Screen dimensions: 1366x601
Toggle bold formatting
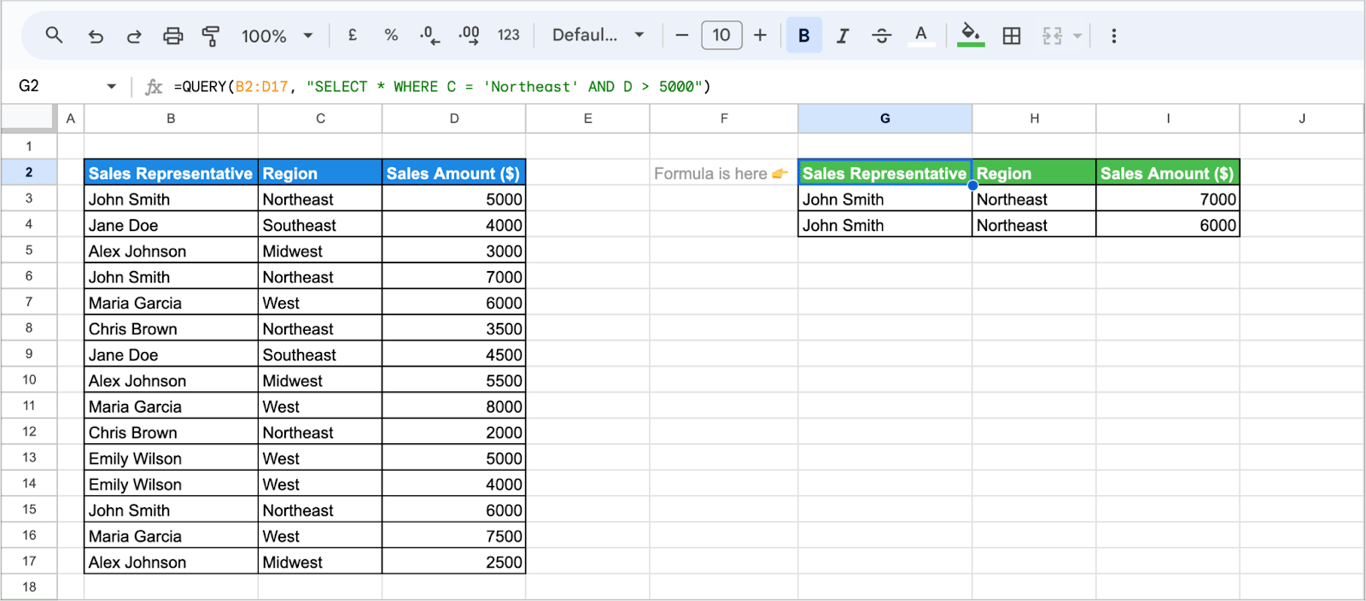click(x=804, y=36)
